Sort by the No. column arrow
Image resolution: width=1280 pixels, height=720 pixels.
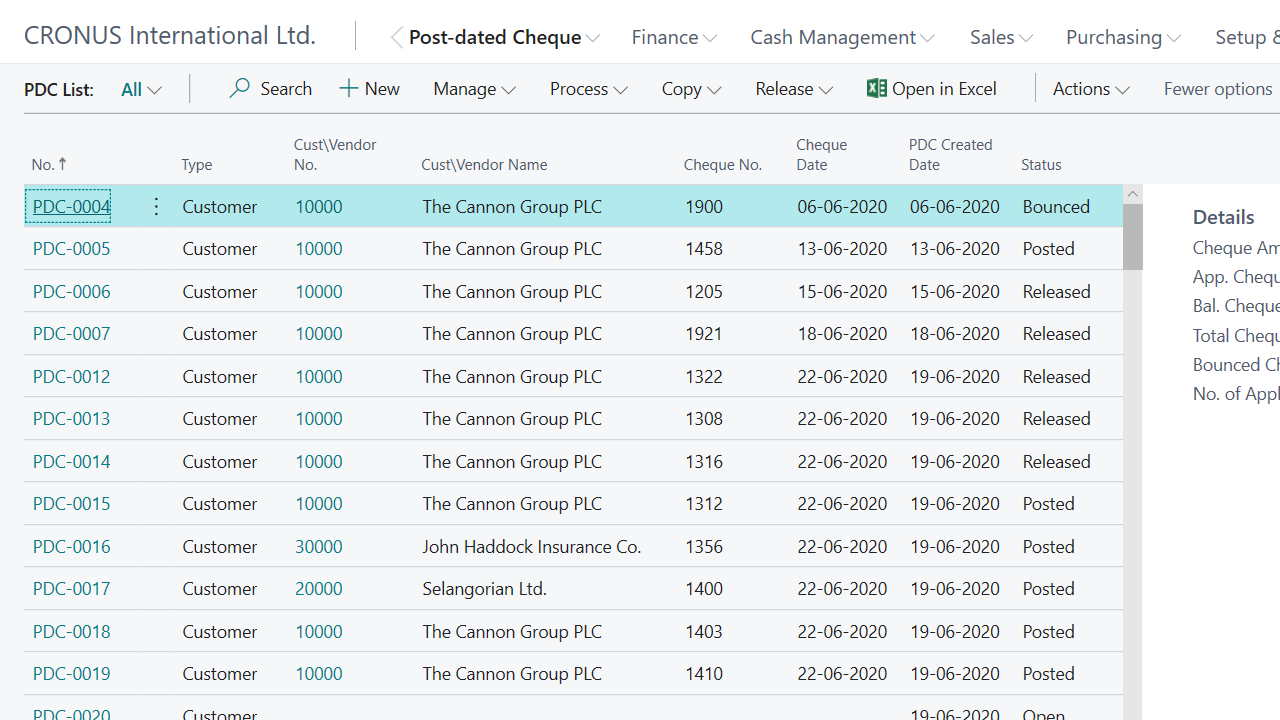click(x=63, y=164)
